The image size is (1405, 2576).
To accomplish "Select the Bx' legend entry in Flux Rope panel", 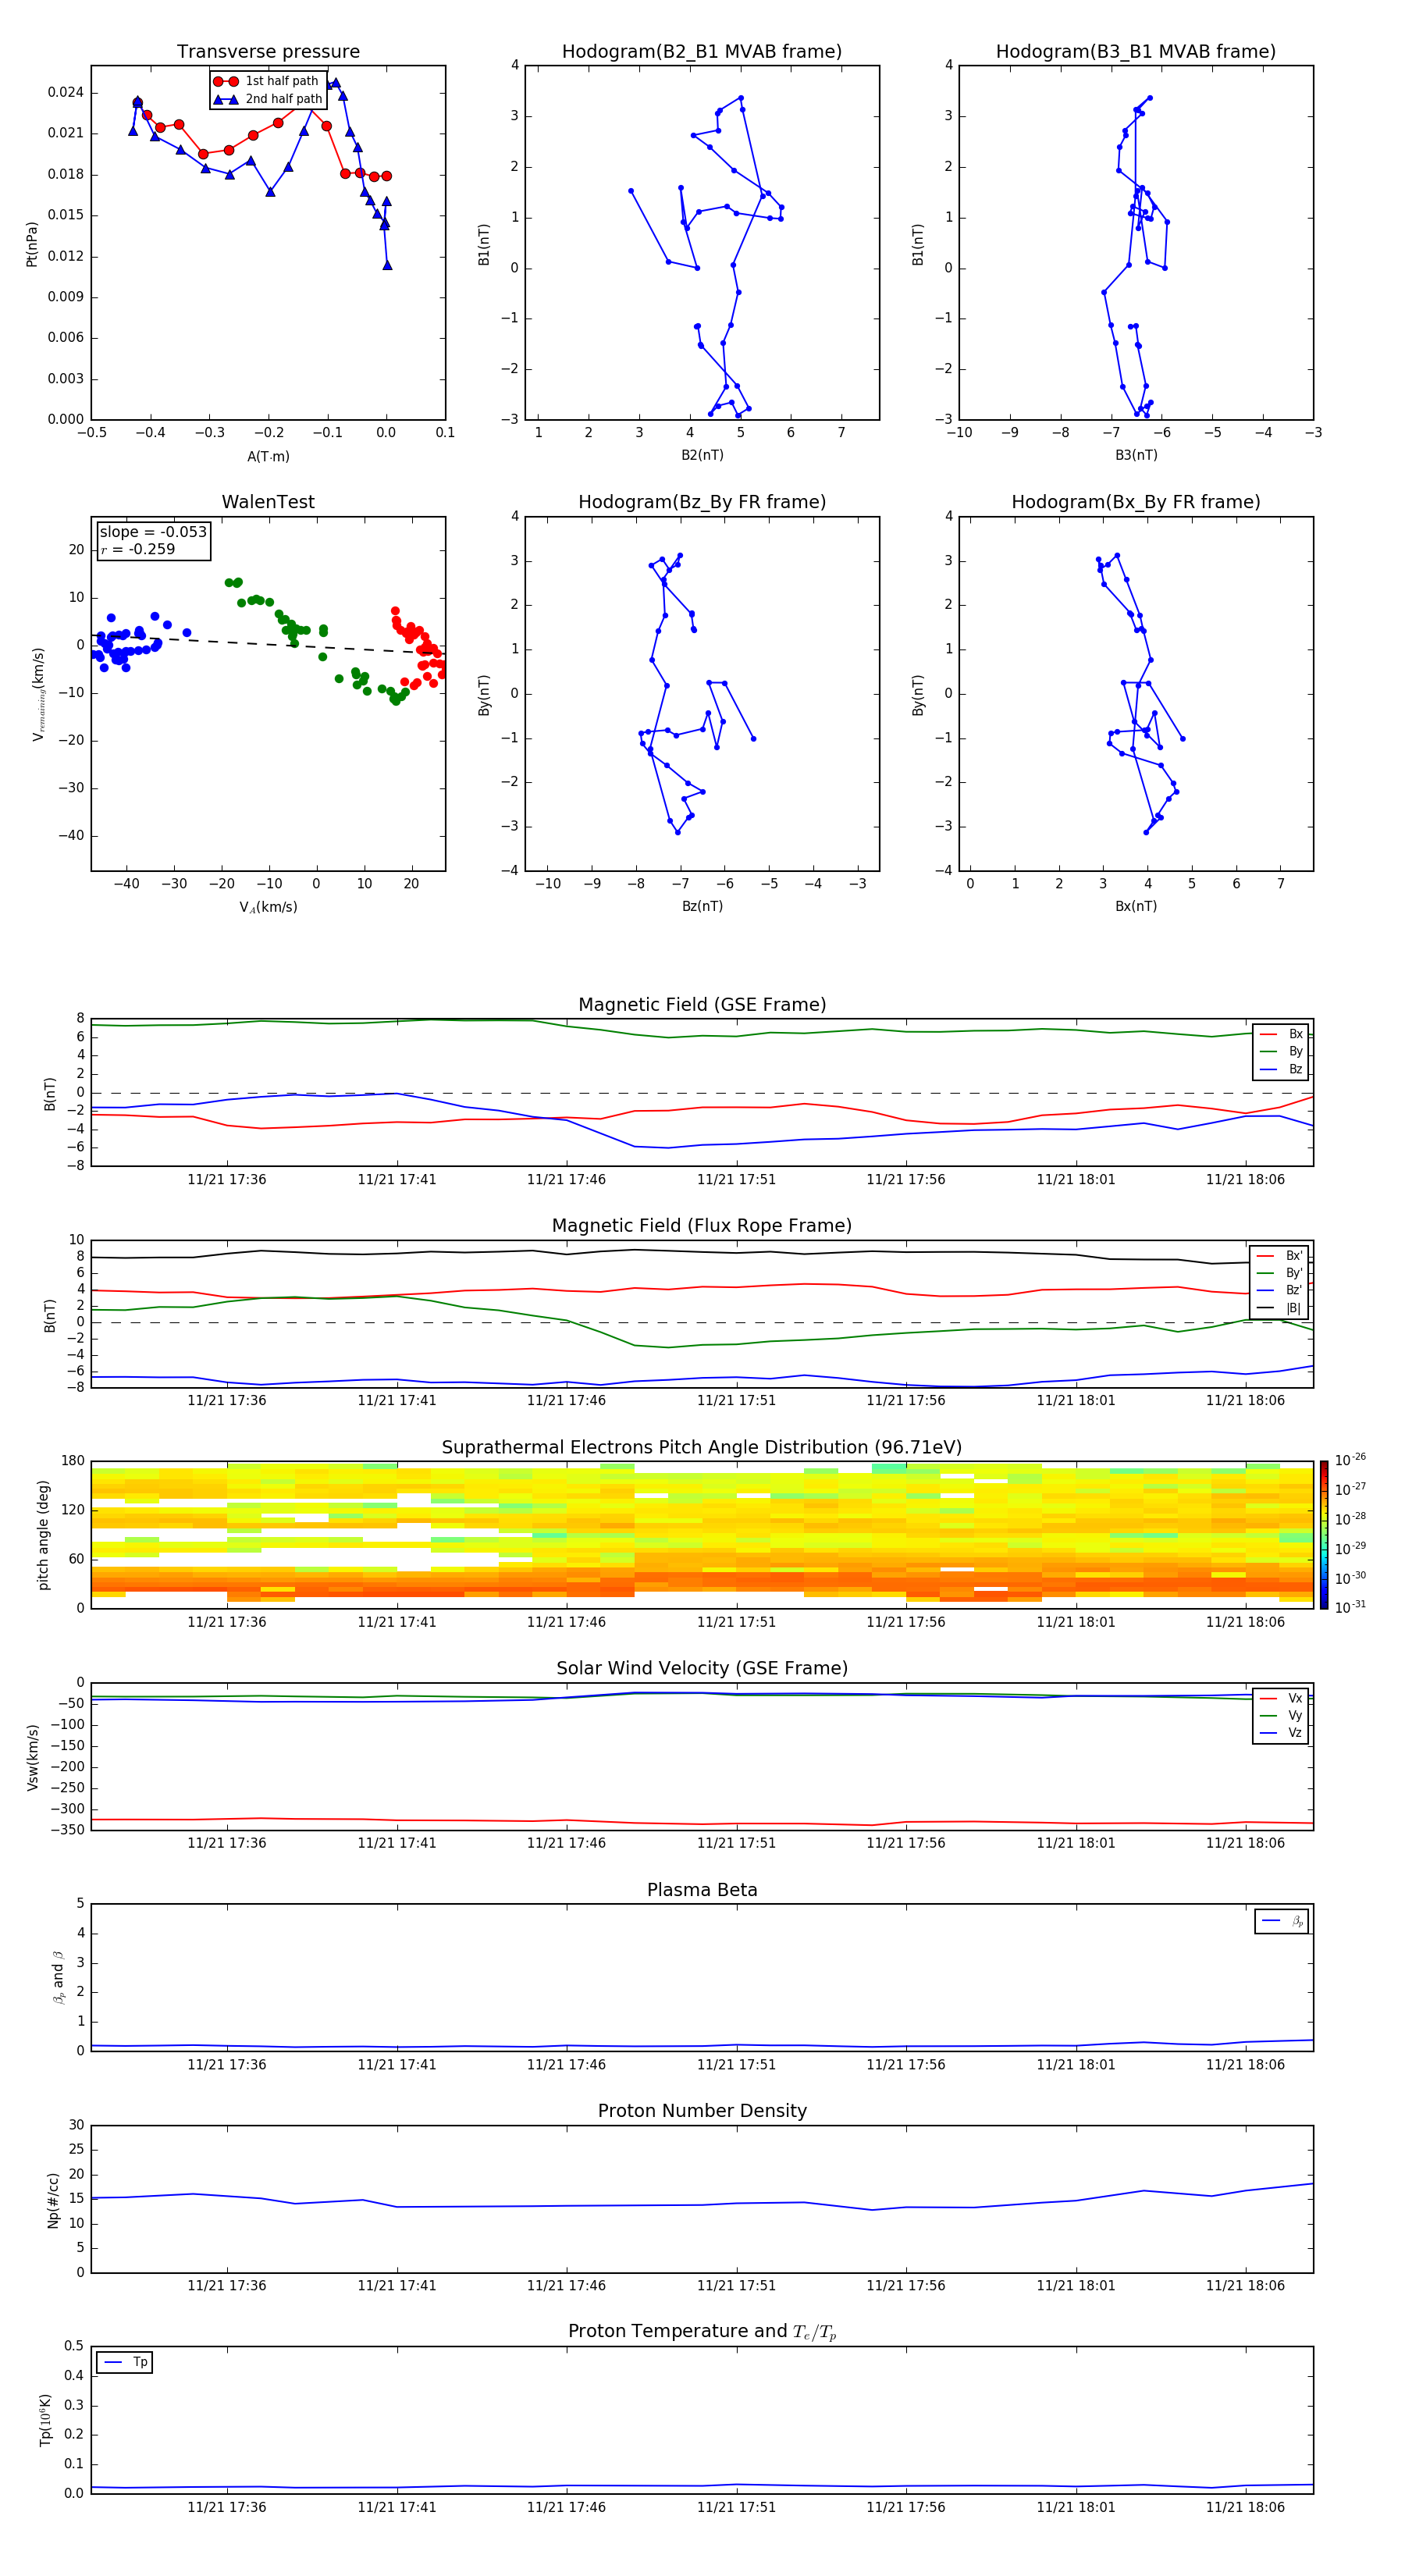I will (x=1279, y=1256).
